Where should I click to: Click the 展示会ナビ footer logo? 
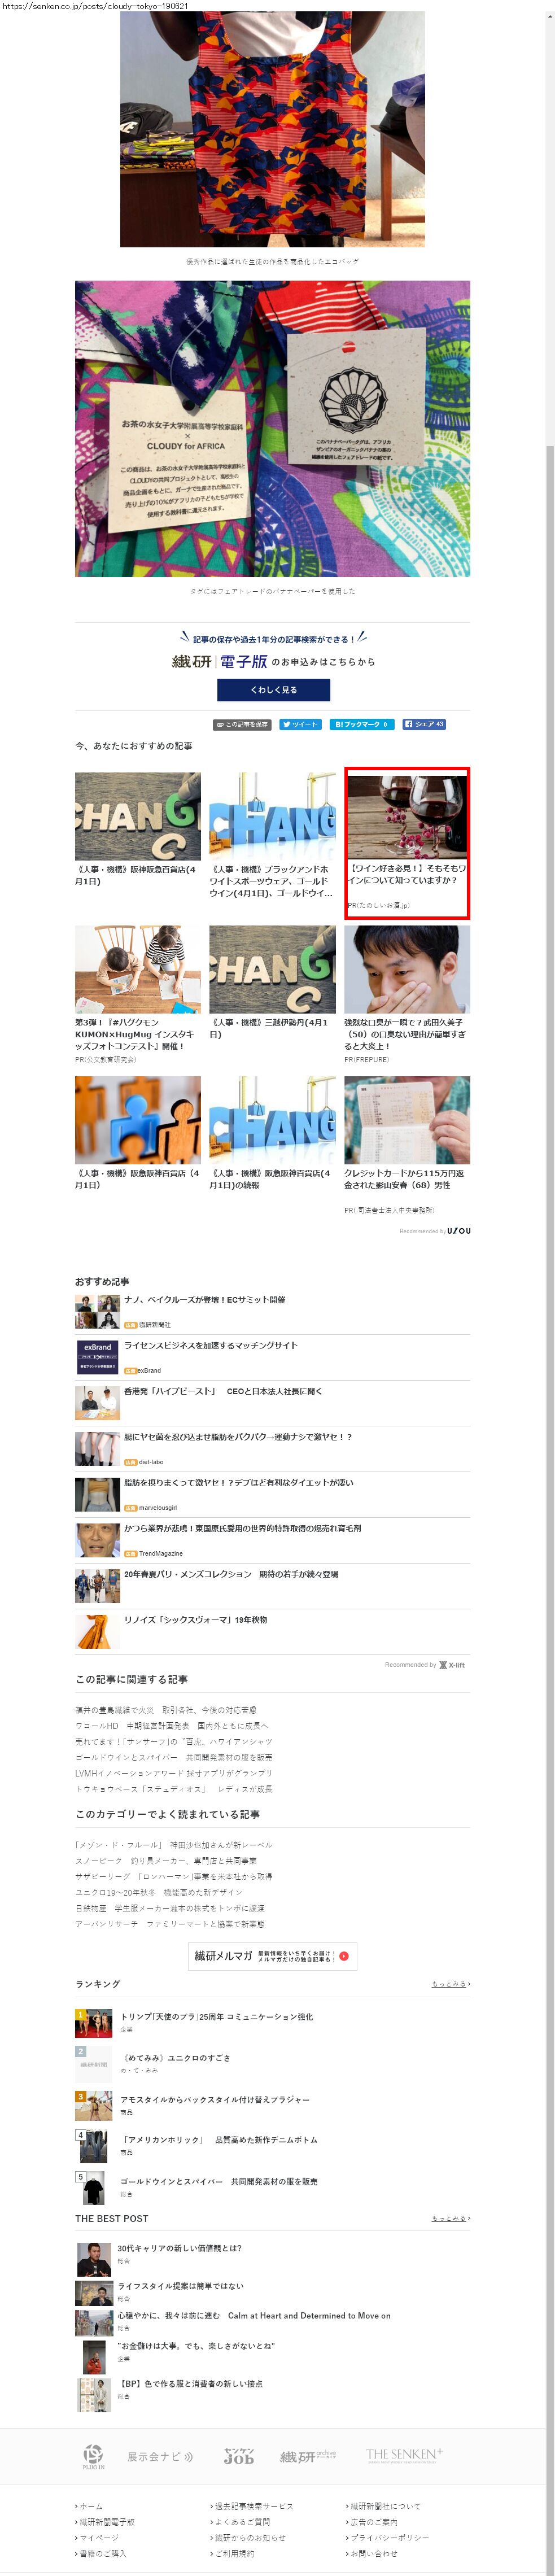pos(160,2456)
